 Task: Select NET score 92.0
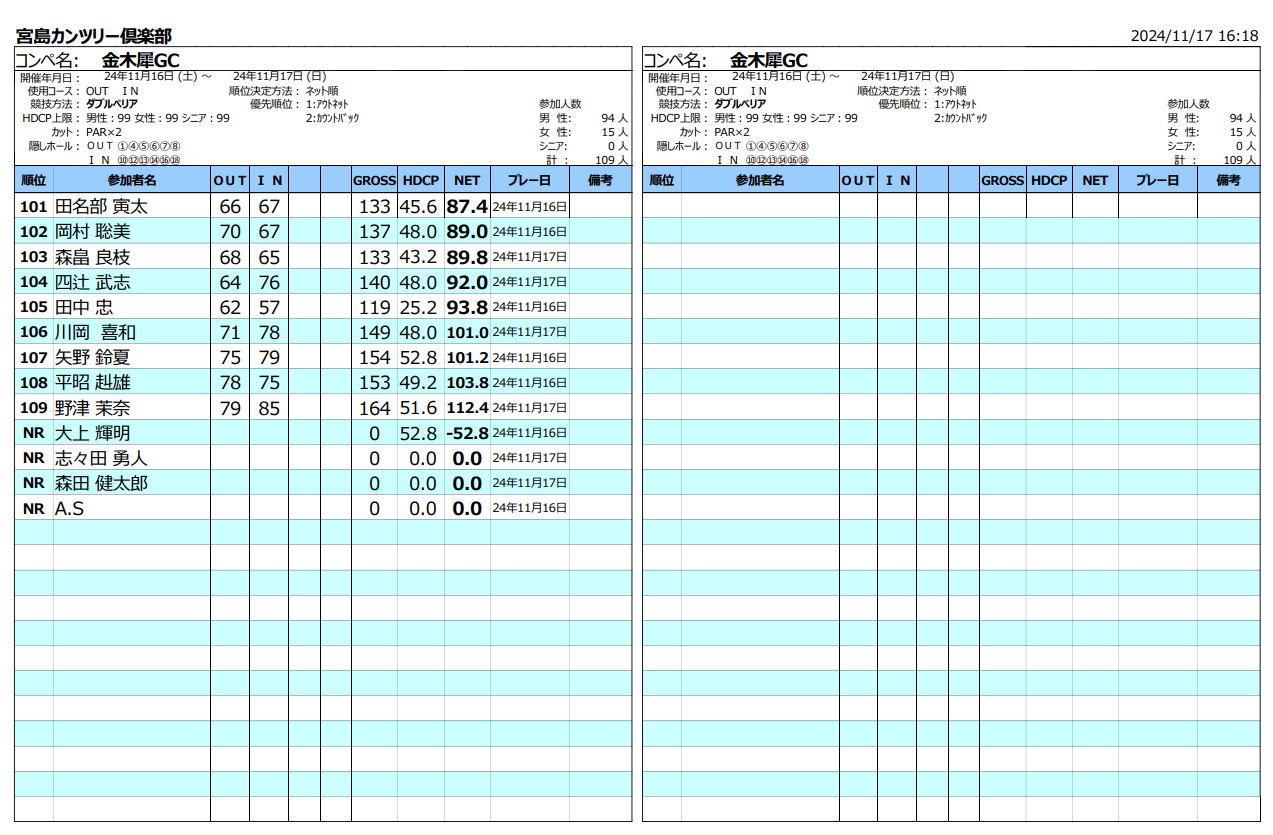click(x=467, y=282)
